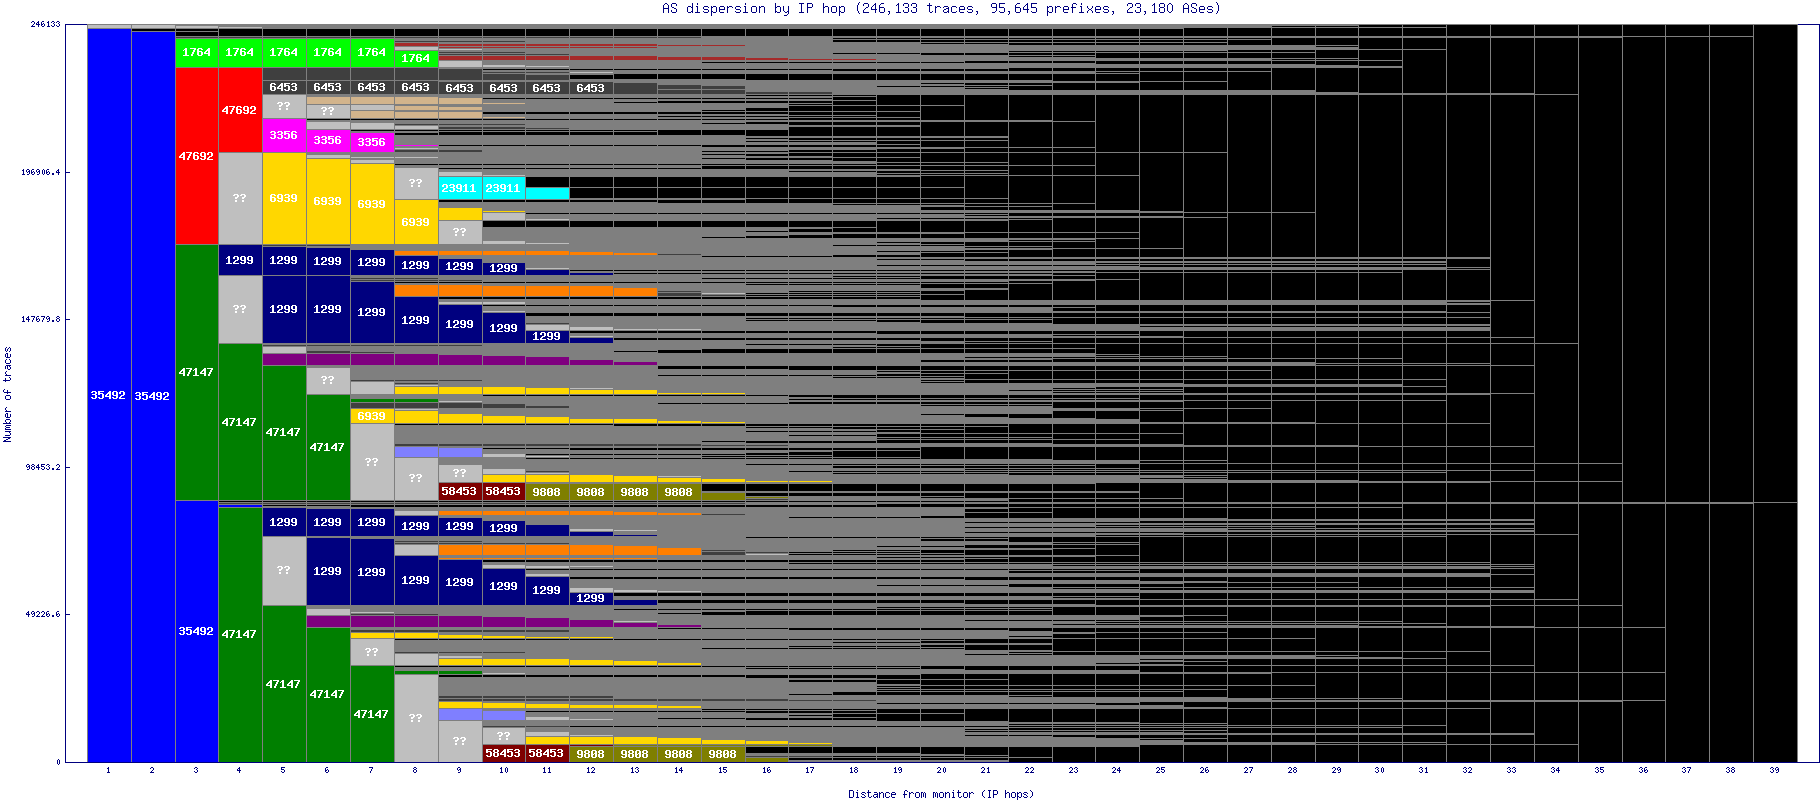Click the y-axis value '147679.8'
Screen dimensions: 1820x800
coord(41,319)
